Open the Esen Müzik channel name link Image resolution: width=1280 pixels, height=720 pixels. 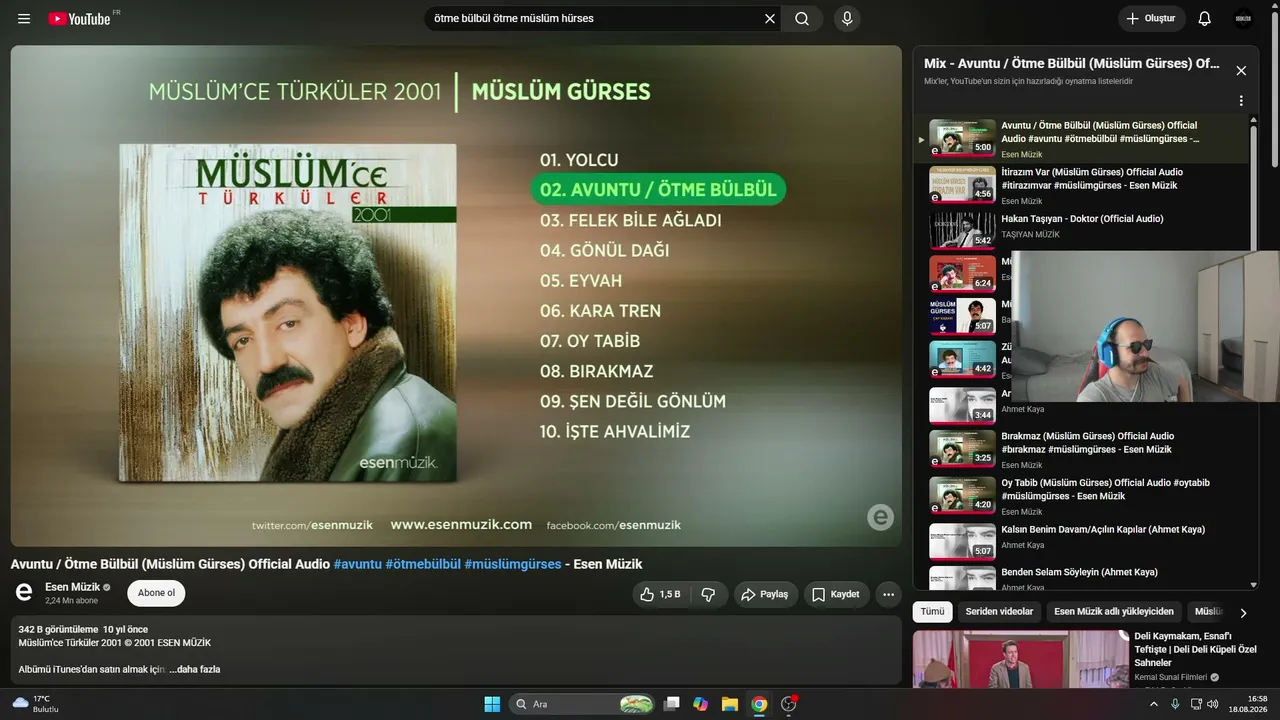click(72, 587)
